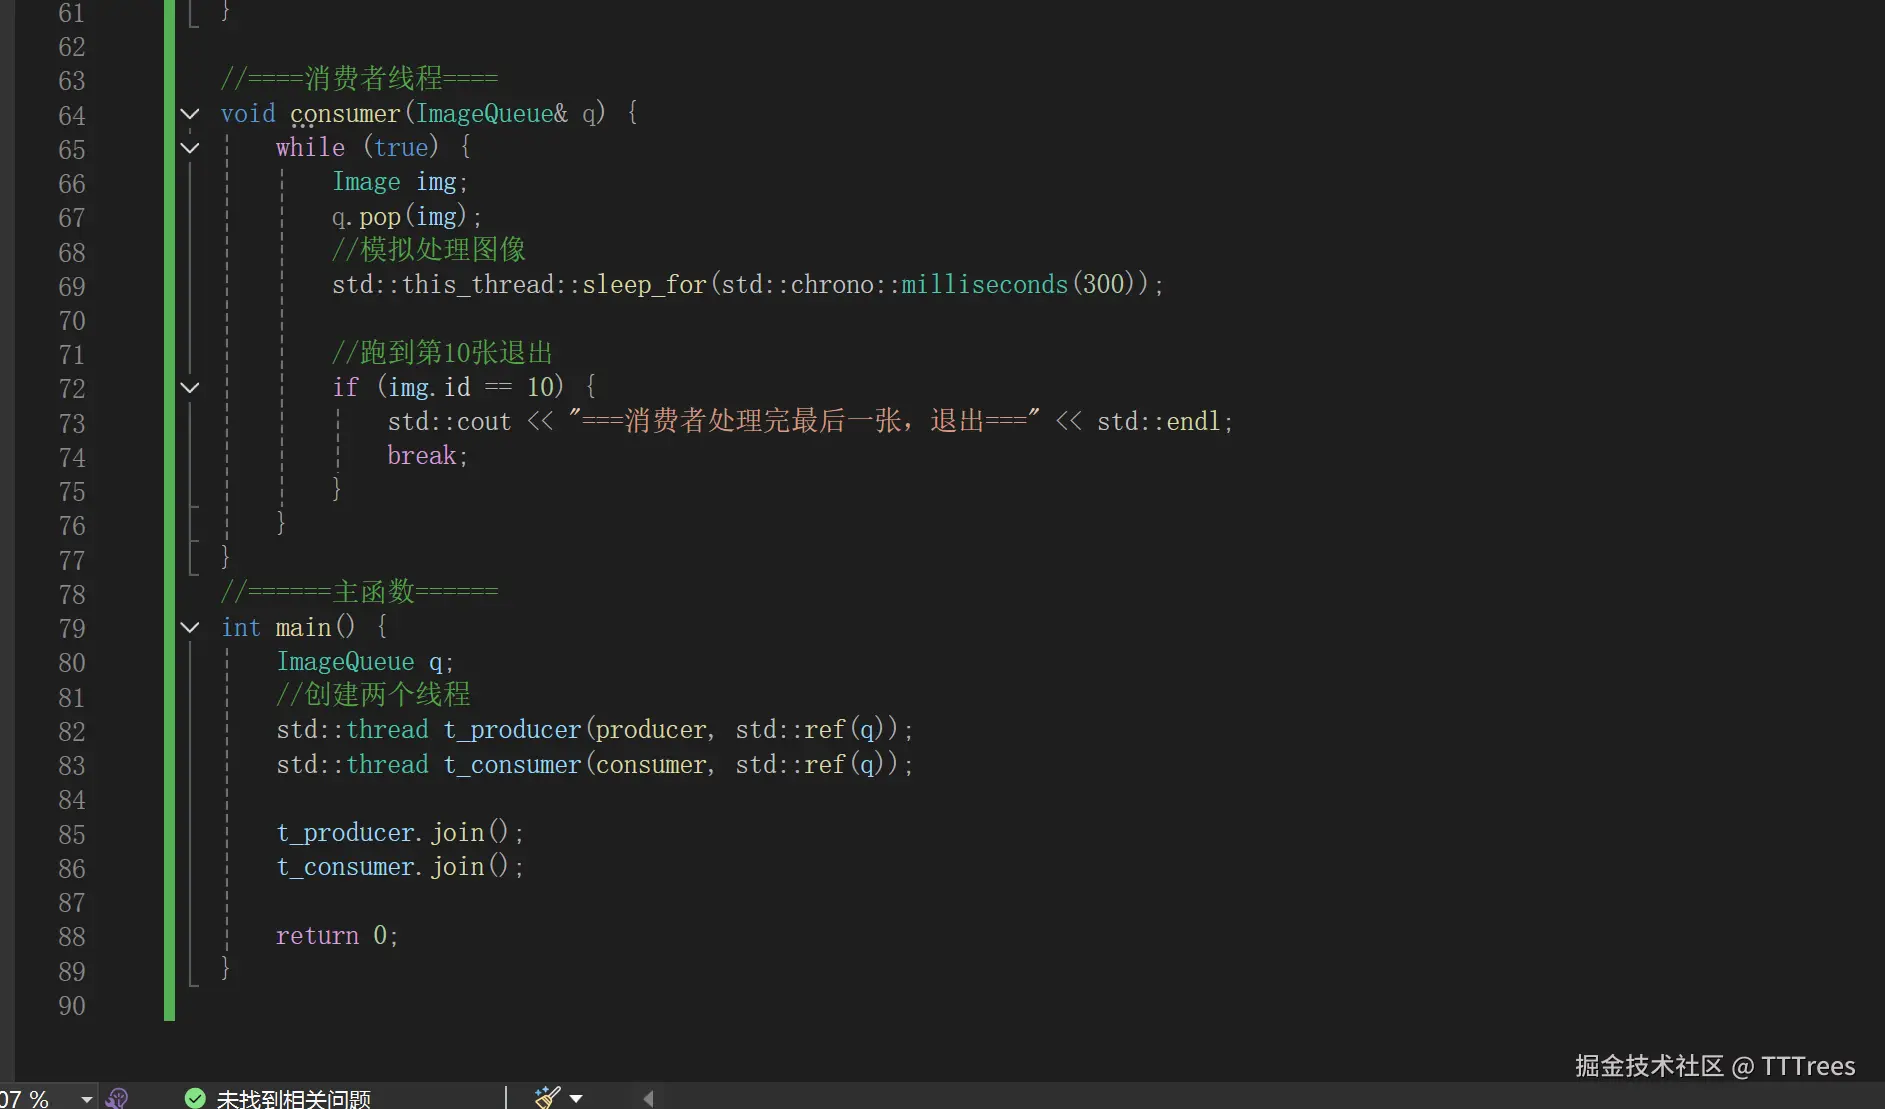The height and width of the screenshot is (1109, 1885).
Task: Click the string literal 消费者处理完最后一张
Action: point(804,421)
